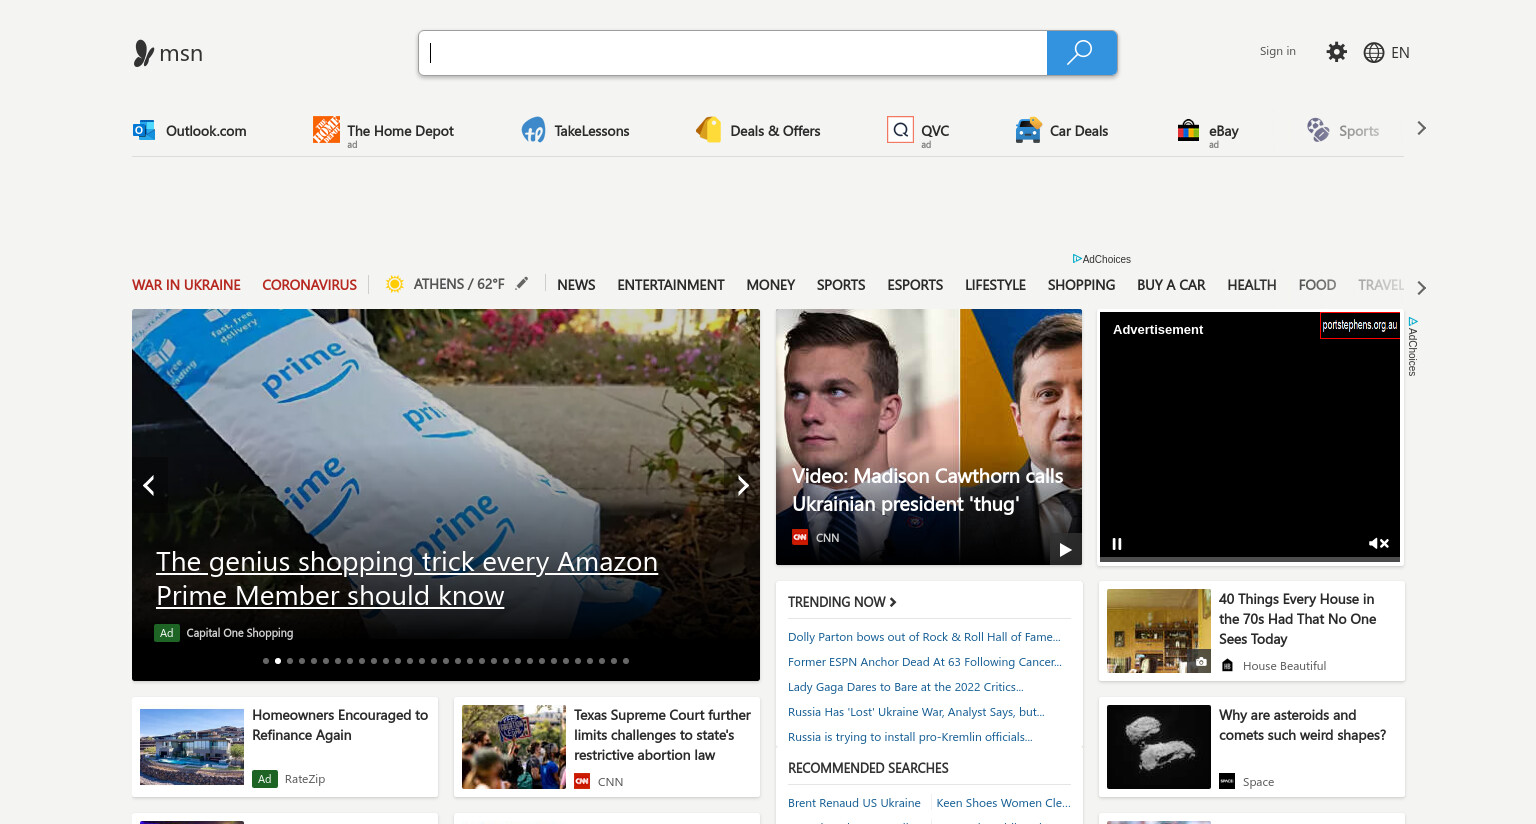Search Brent Renaud US Ukraine
The width and height of the screenshot is (1536, 824).
point(854,803)
